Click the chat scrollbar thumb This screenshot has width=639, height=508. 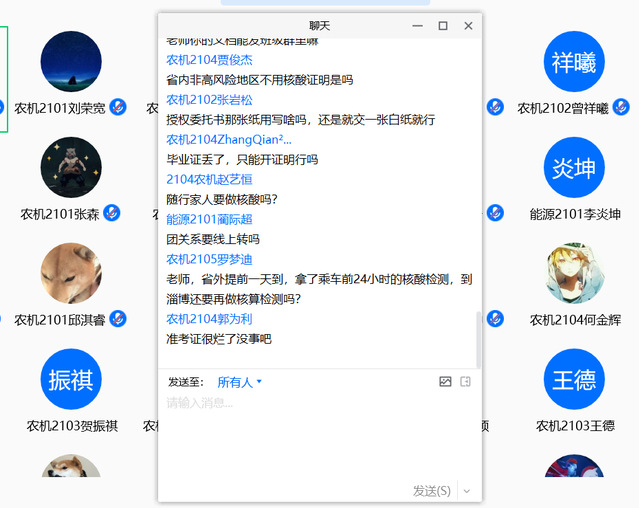coord(477,340)
